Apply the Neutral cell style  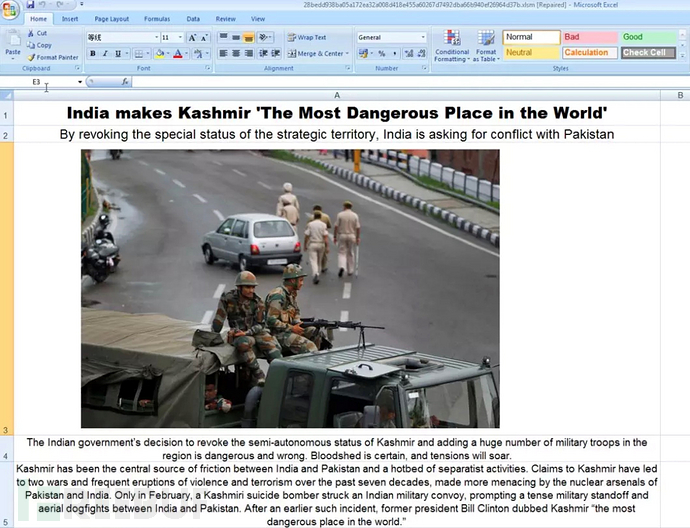point(532,52)
